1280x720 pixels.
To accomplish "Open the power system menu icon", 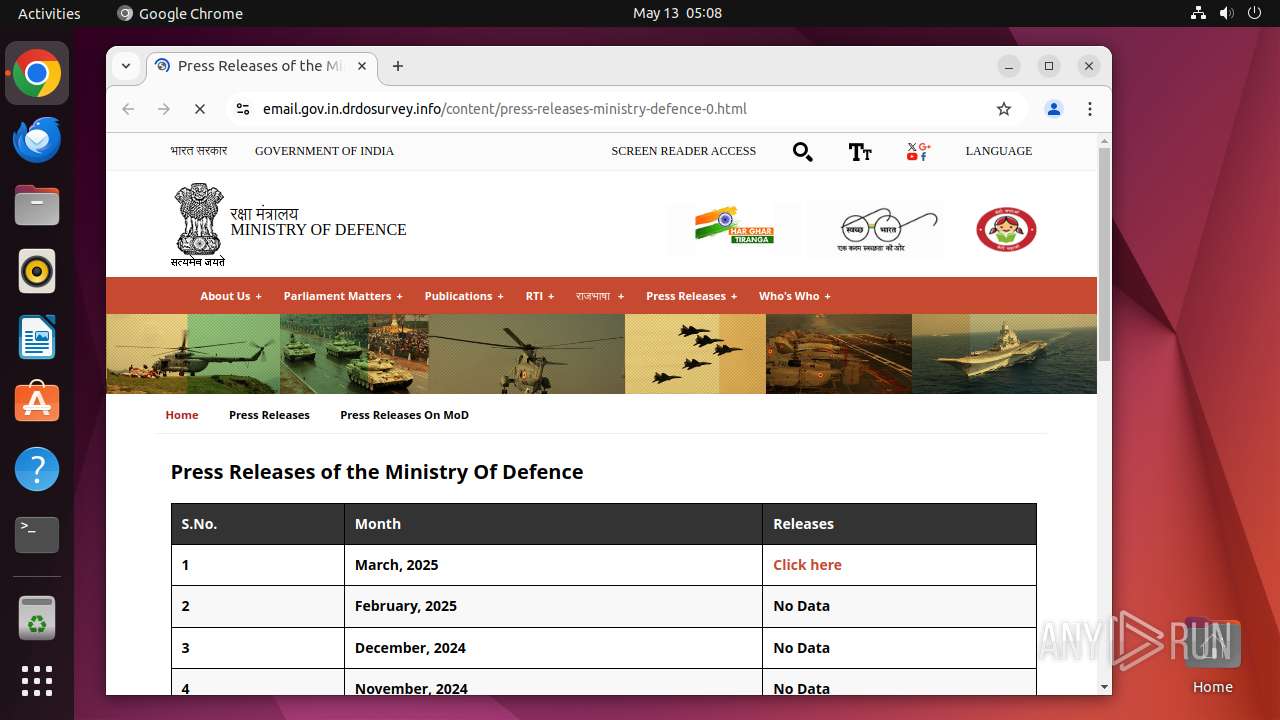I will (x=1255, y=13).
